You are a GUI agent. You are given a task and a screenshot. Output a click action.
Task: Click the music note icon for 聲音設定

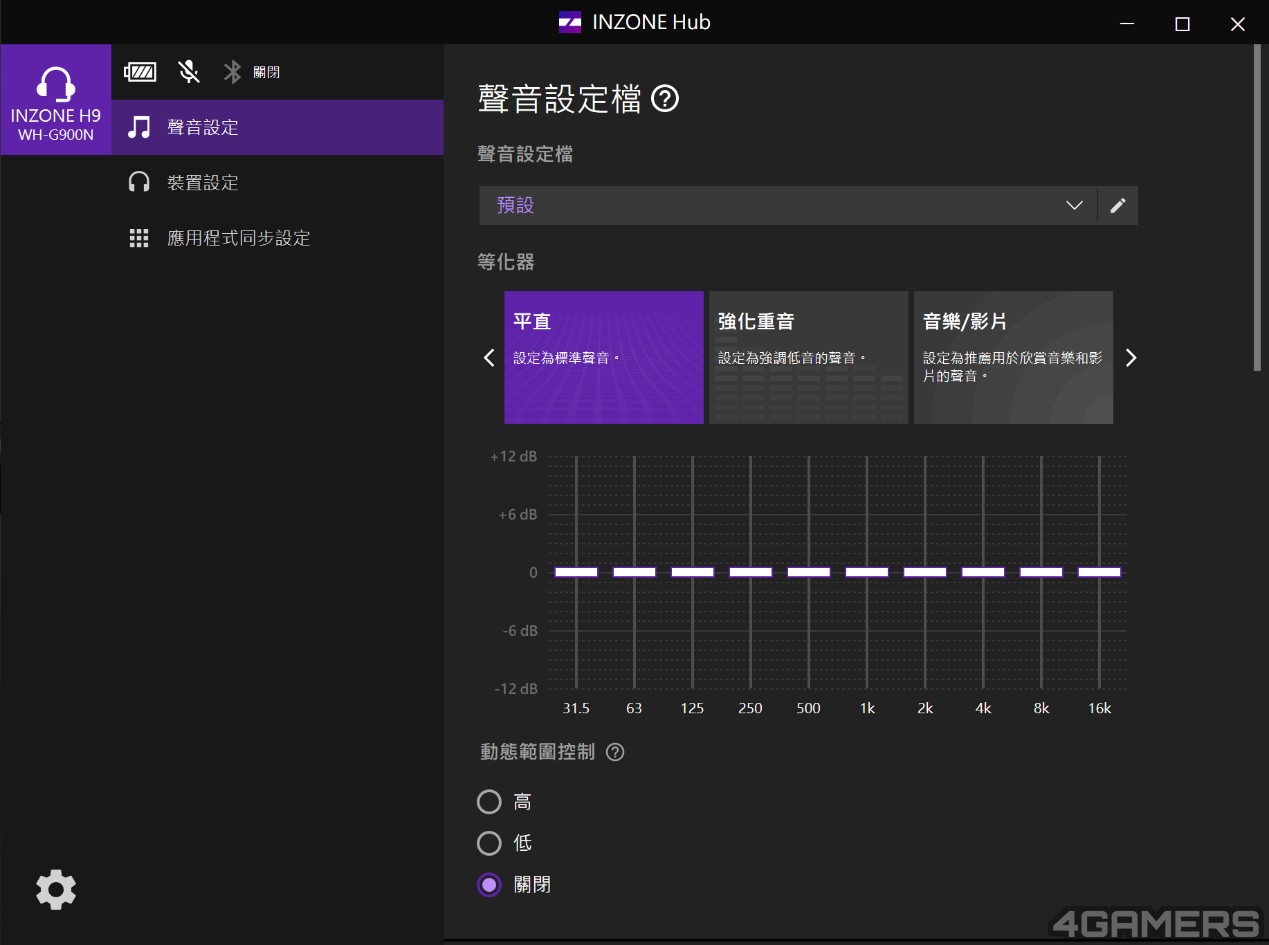pos(139,127)
